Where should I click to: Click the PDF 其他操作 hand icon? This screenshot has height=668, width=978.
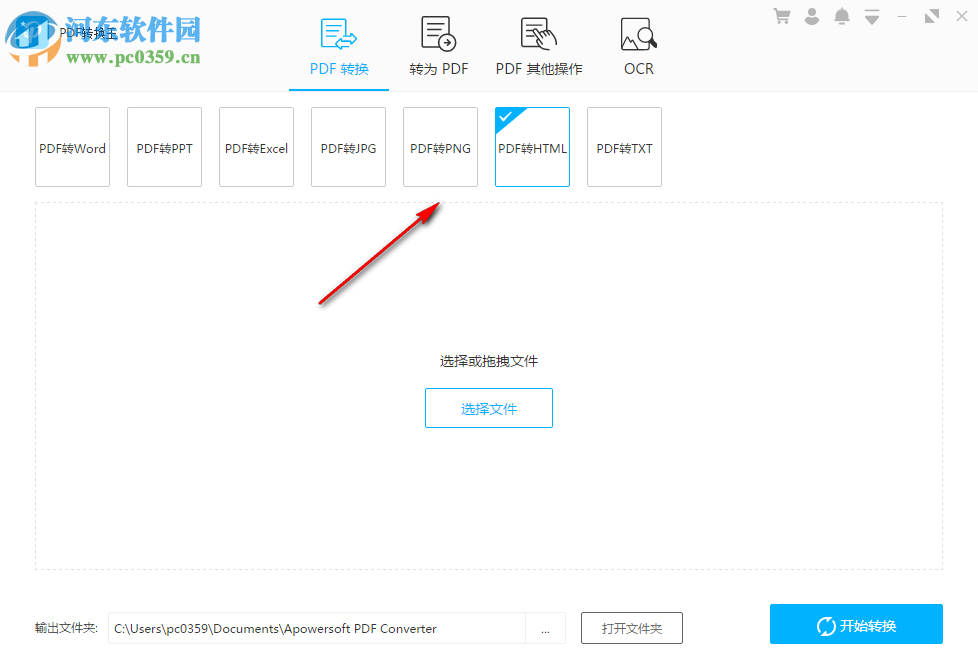(x=537, y=32)
